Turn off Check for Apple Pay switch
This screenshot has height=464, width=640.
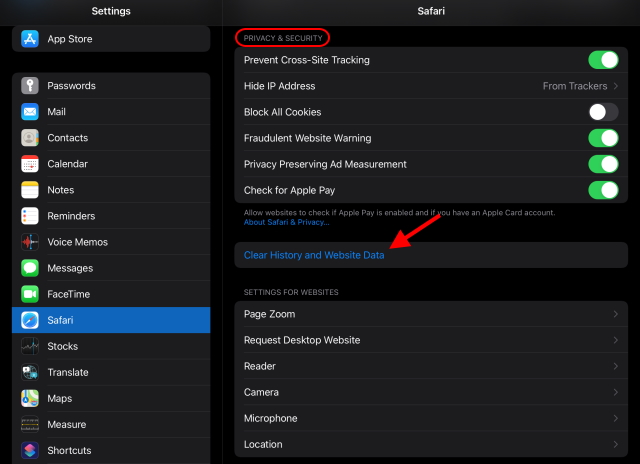point(603,190)
